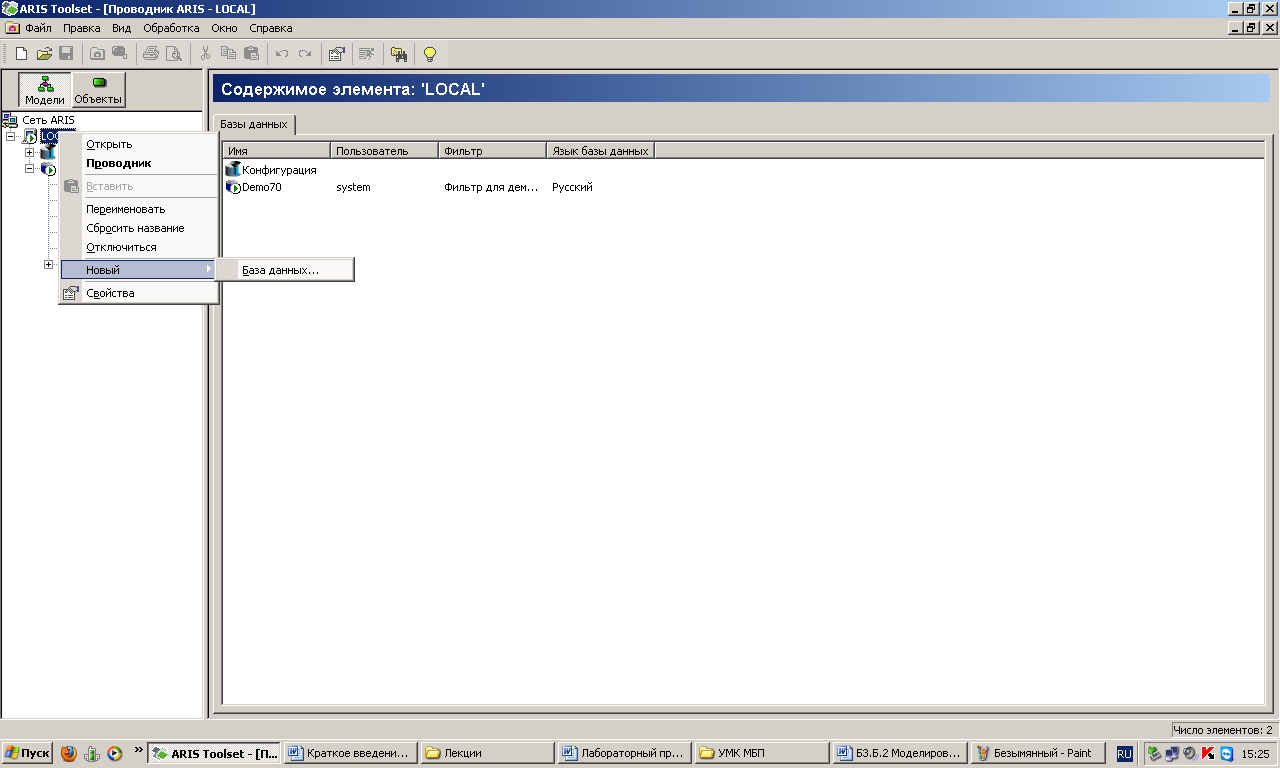The height and width of the screenshot is (768, 1280).
Task: Click the Demo70 database icon in list
Action: pos(233,187)
